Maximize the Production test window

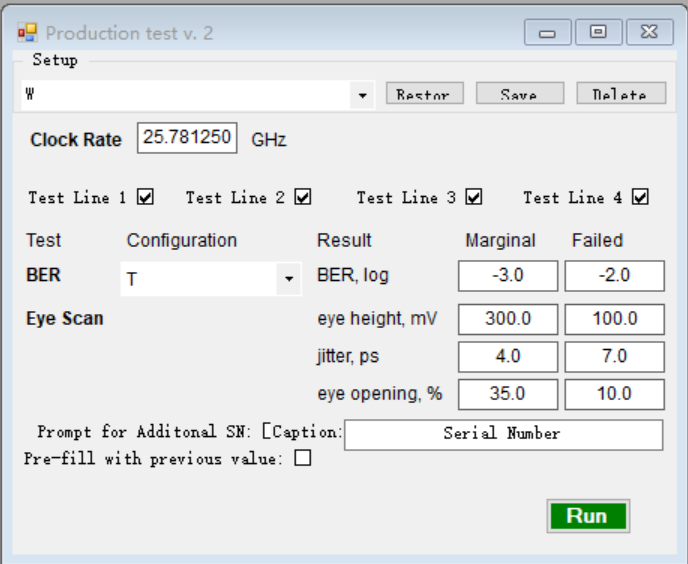598,32
